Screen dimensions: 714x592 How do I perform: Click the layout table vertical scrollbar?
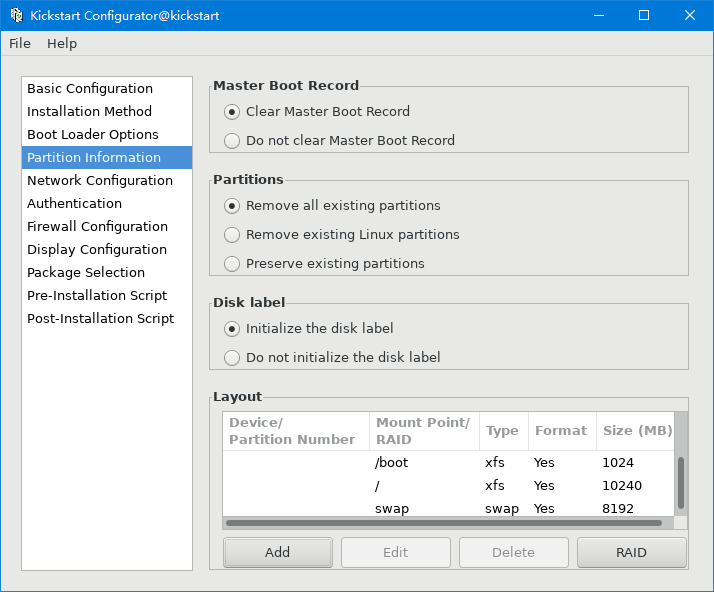coord(681,483)
